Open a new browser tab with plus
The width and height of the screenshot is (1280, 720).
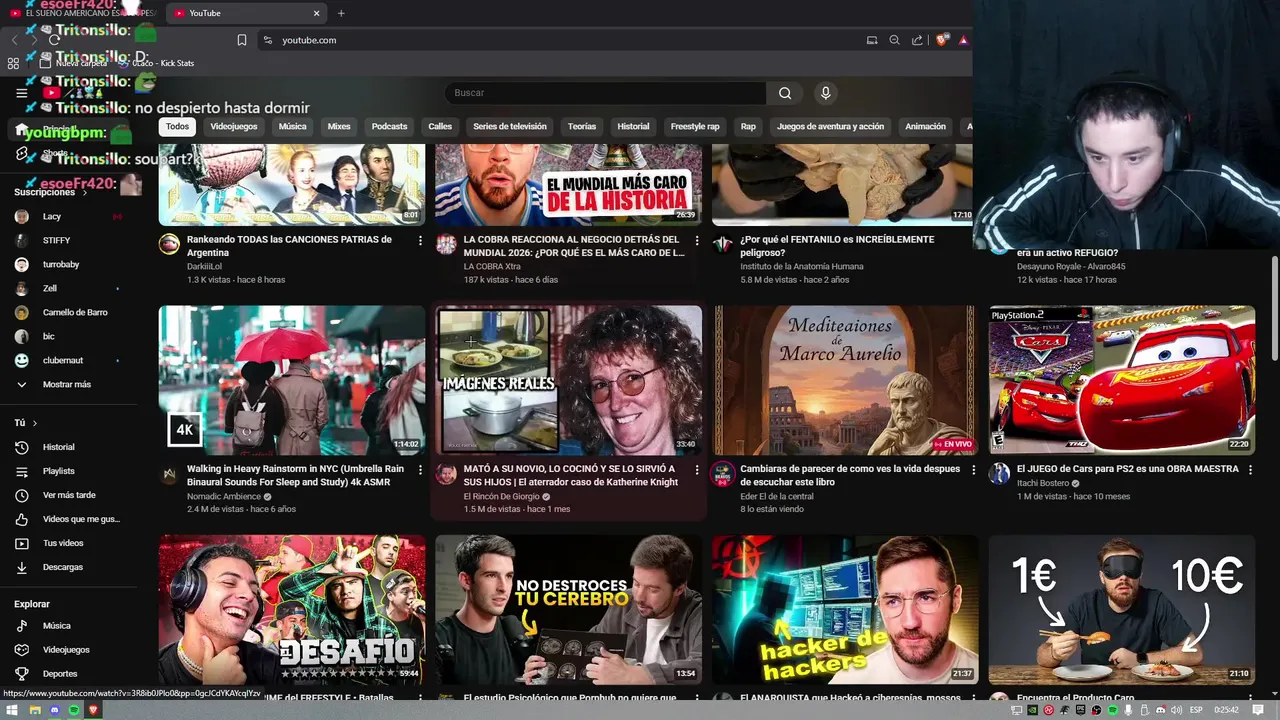tap(341, 13)
